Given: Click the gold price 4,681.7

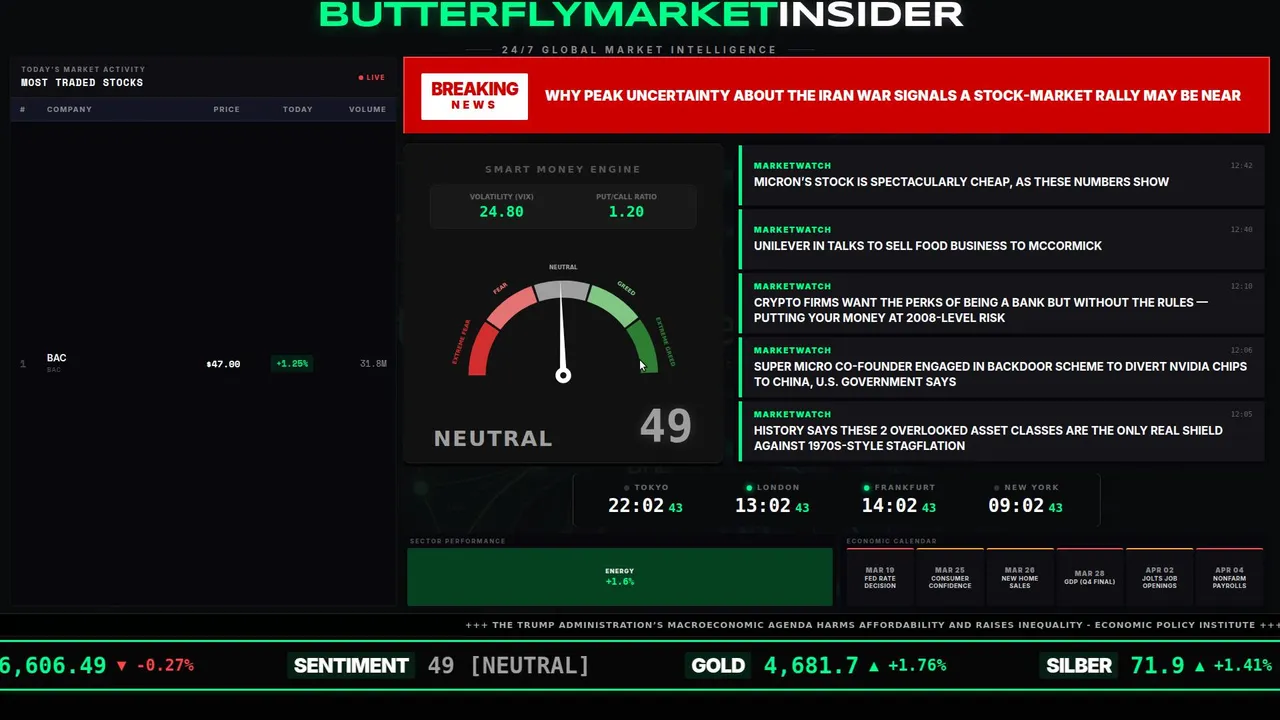Looking at the screenshot, I should point(811,666).
